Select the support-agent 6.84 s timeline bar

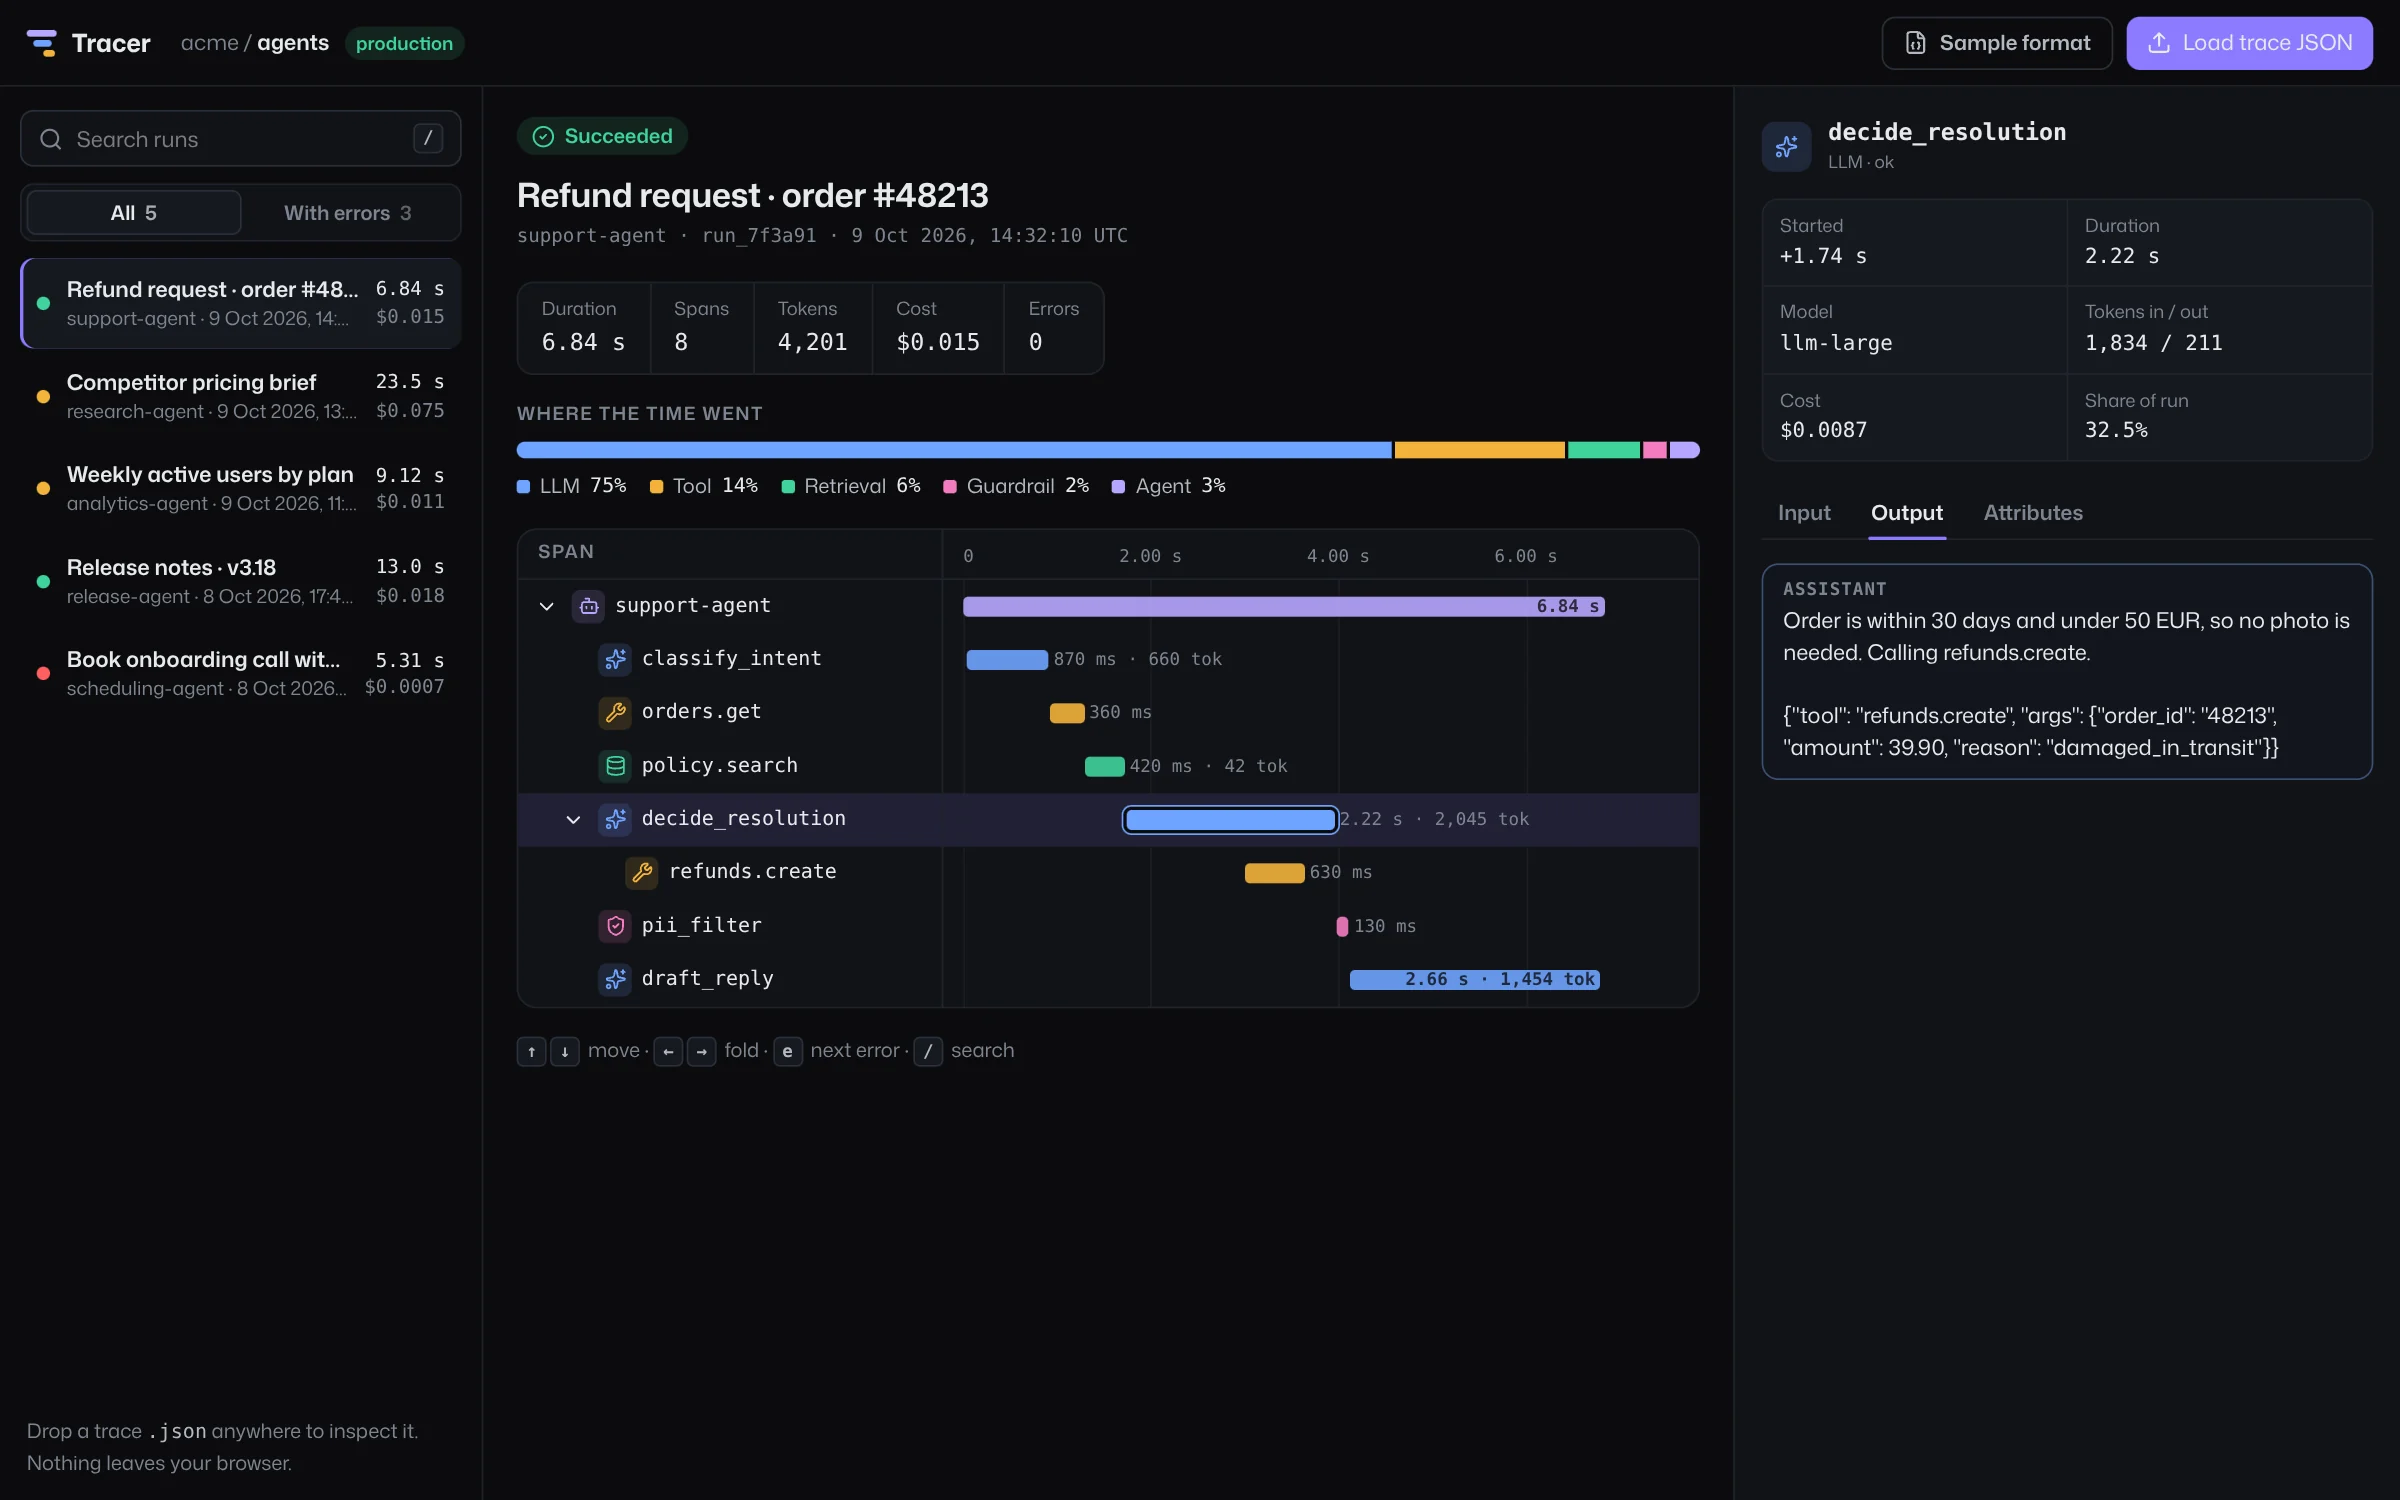tap(1283, 606)
